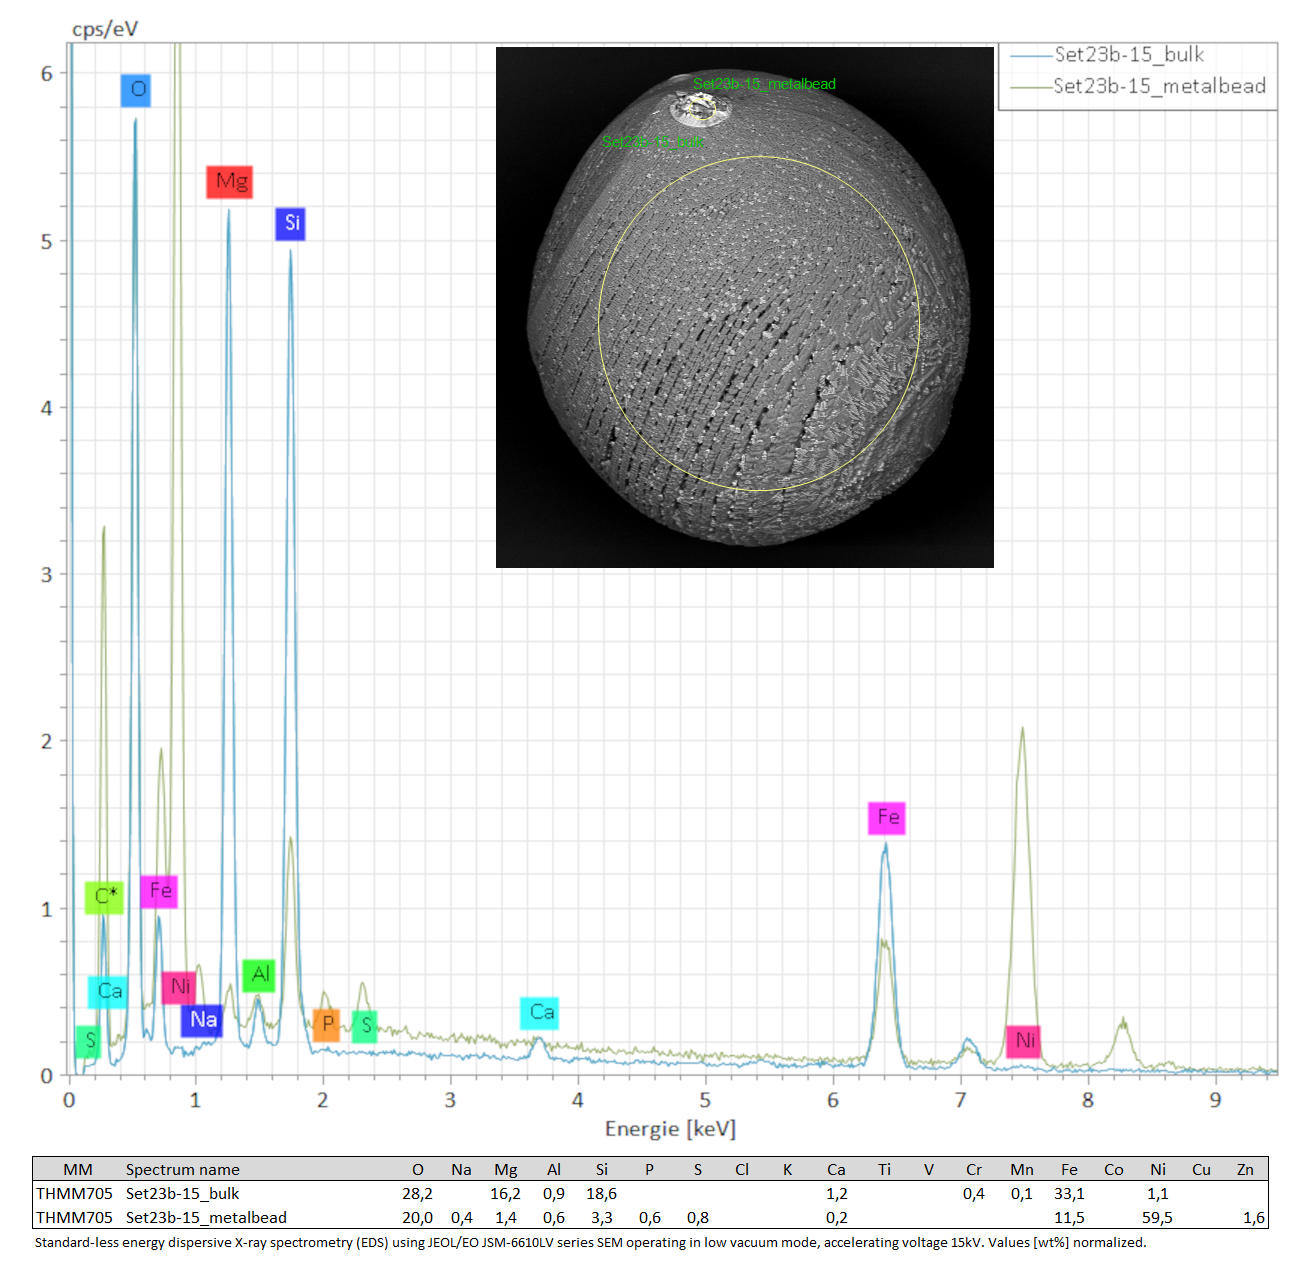Click the orange P element label
Image resolution: width=1301 pixels, height=1264 pixels.
tap(326, 1025)
